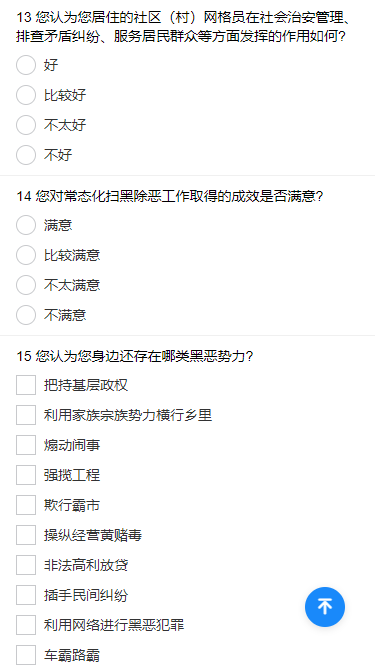Pick 不满意 for question 14

point(26,315)
